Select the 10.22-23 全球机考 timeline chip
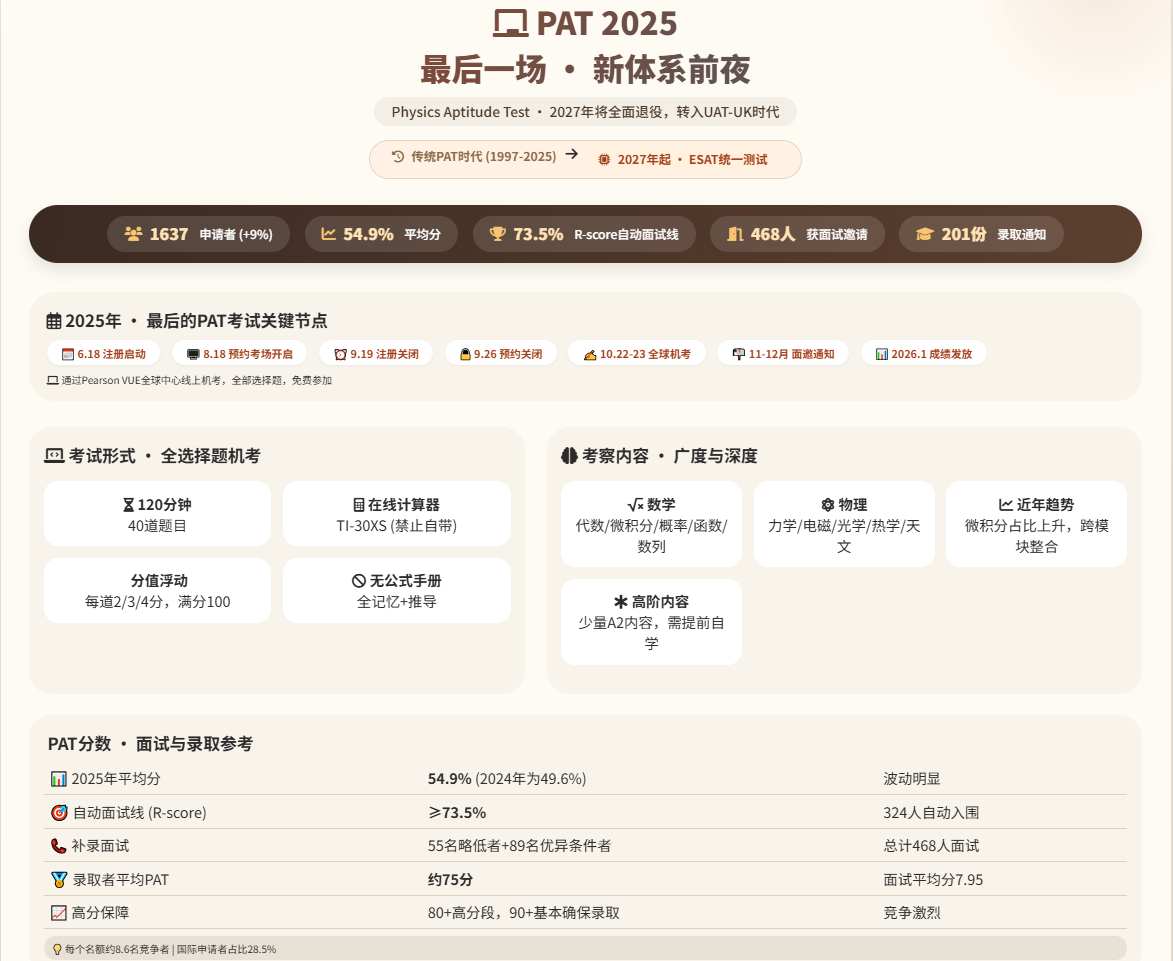The height and width of the screenshot is (961, 1173). coord(637,354)
